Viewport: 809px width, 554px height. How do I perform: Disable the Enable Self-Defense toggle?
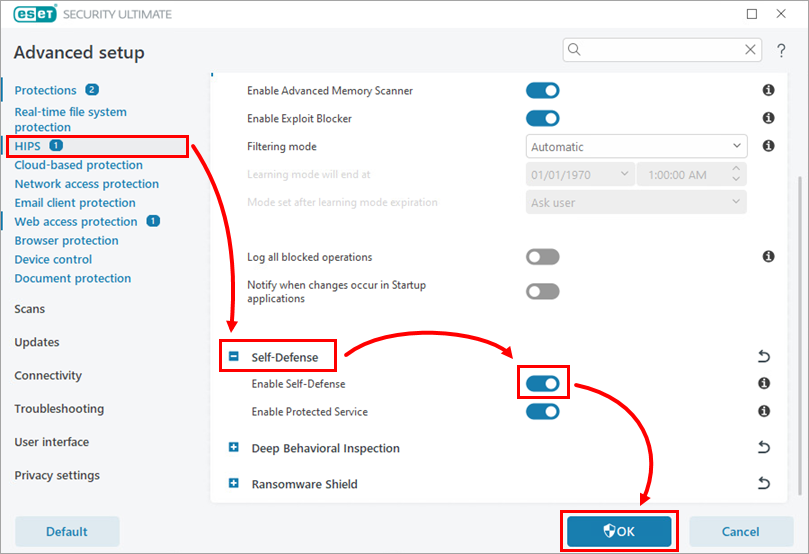tap(543, 384)
